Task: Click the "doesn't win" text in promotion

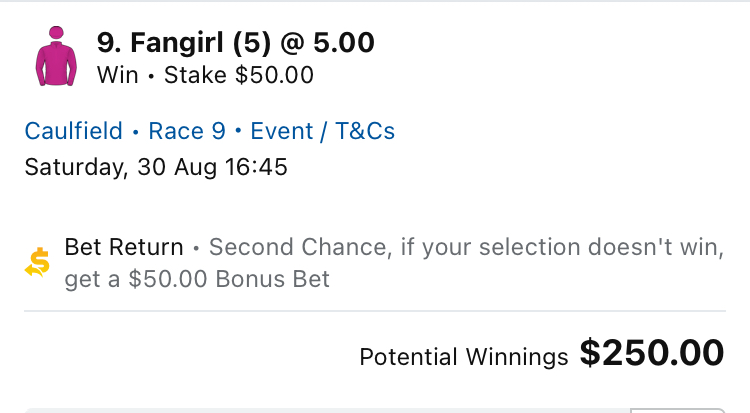Action: tap(655, 247)
